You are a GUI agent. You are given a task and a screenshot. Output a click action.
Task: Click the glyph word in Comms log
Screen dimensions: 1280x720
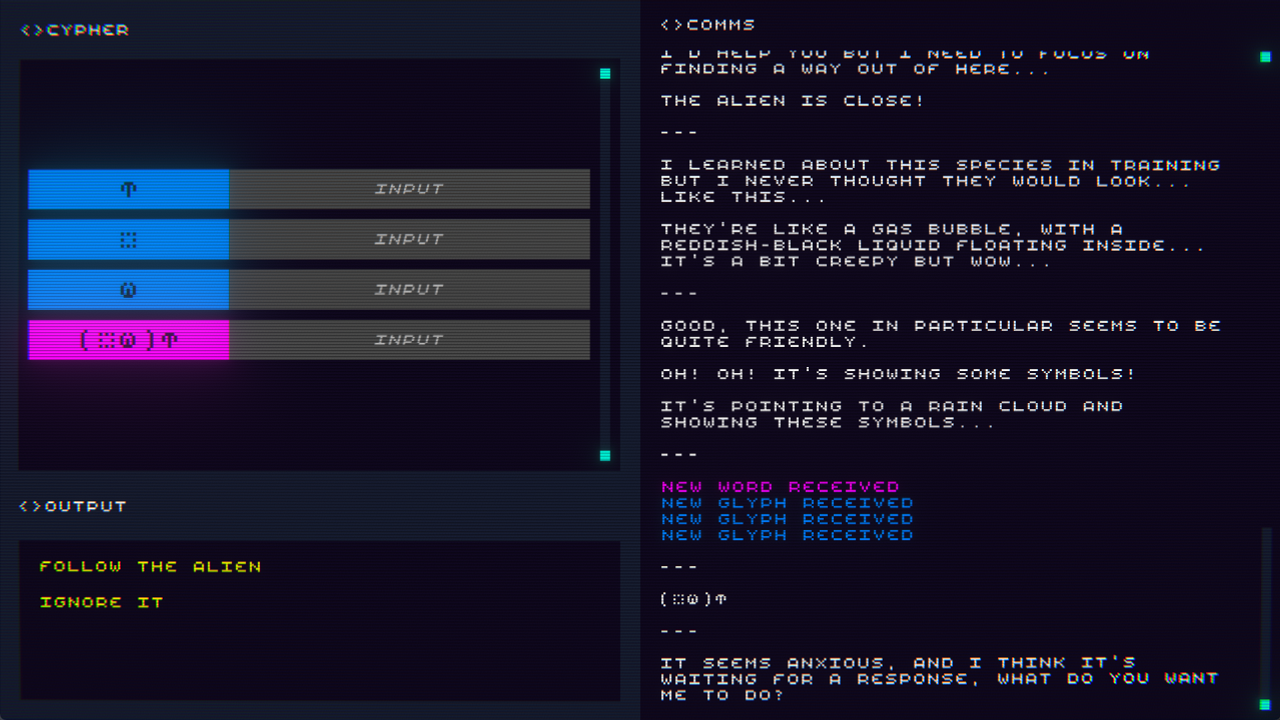tap(693, 599)
